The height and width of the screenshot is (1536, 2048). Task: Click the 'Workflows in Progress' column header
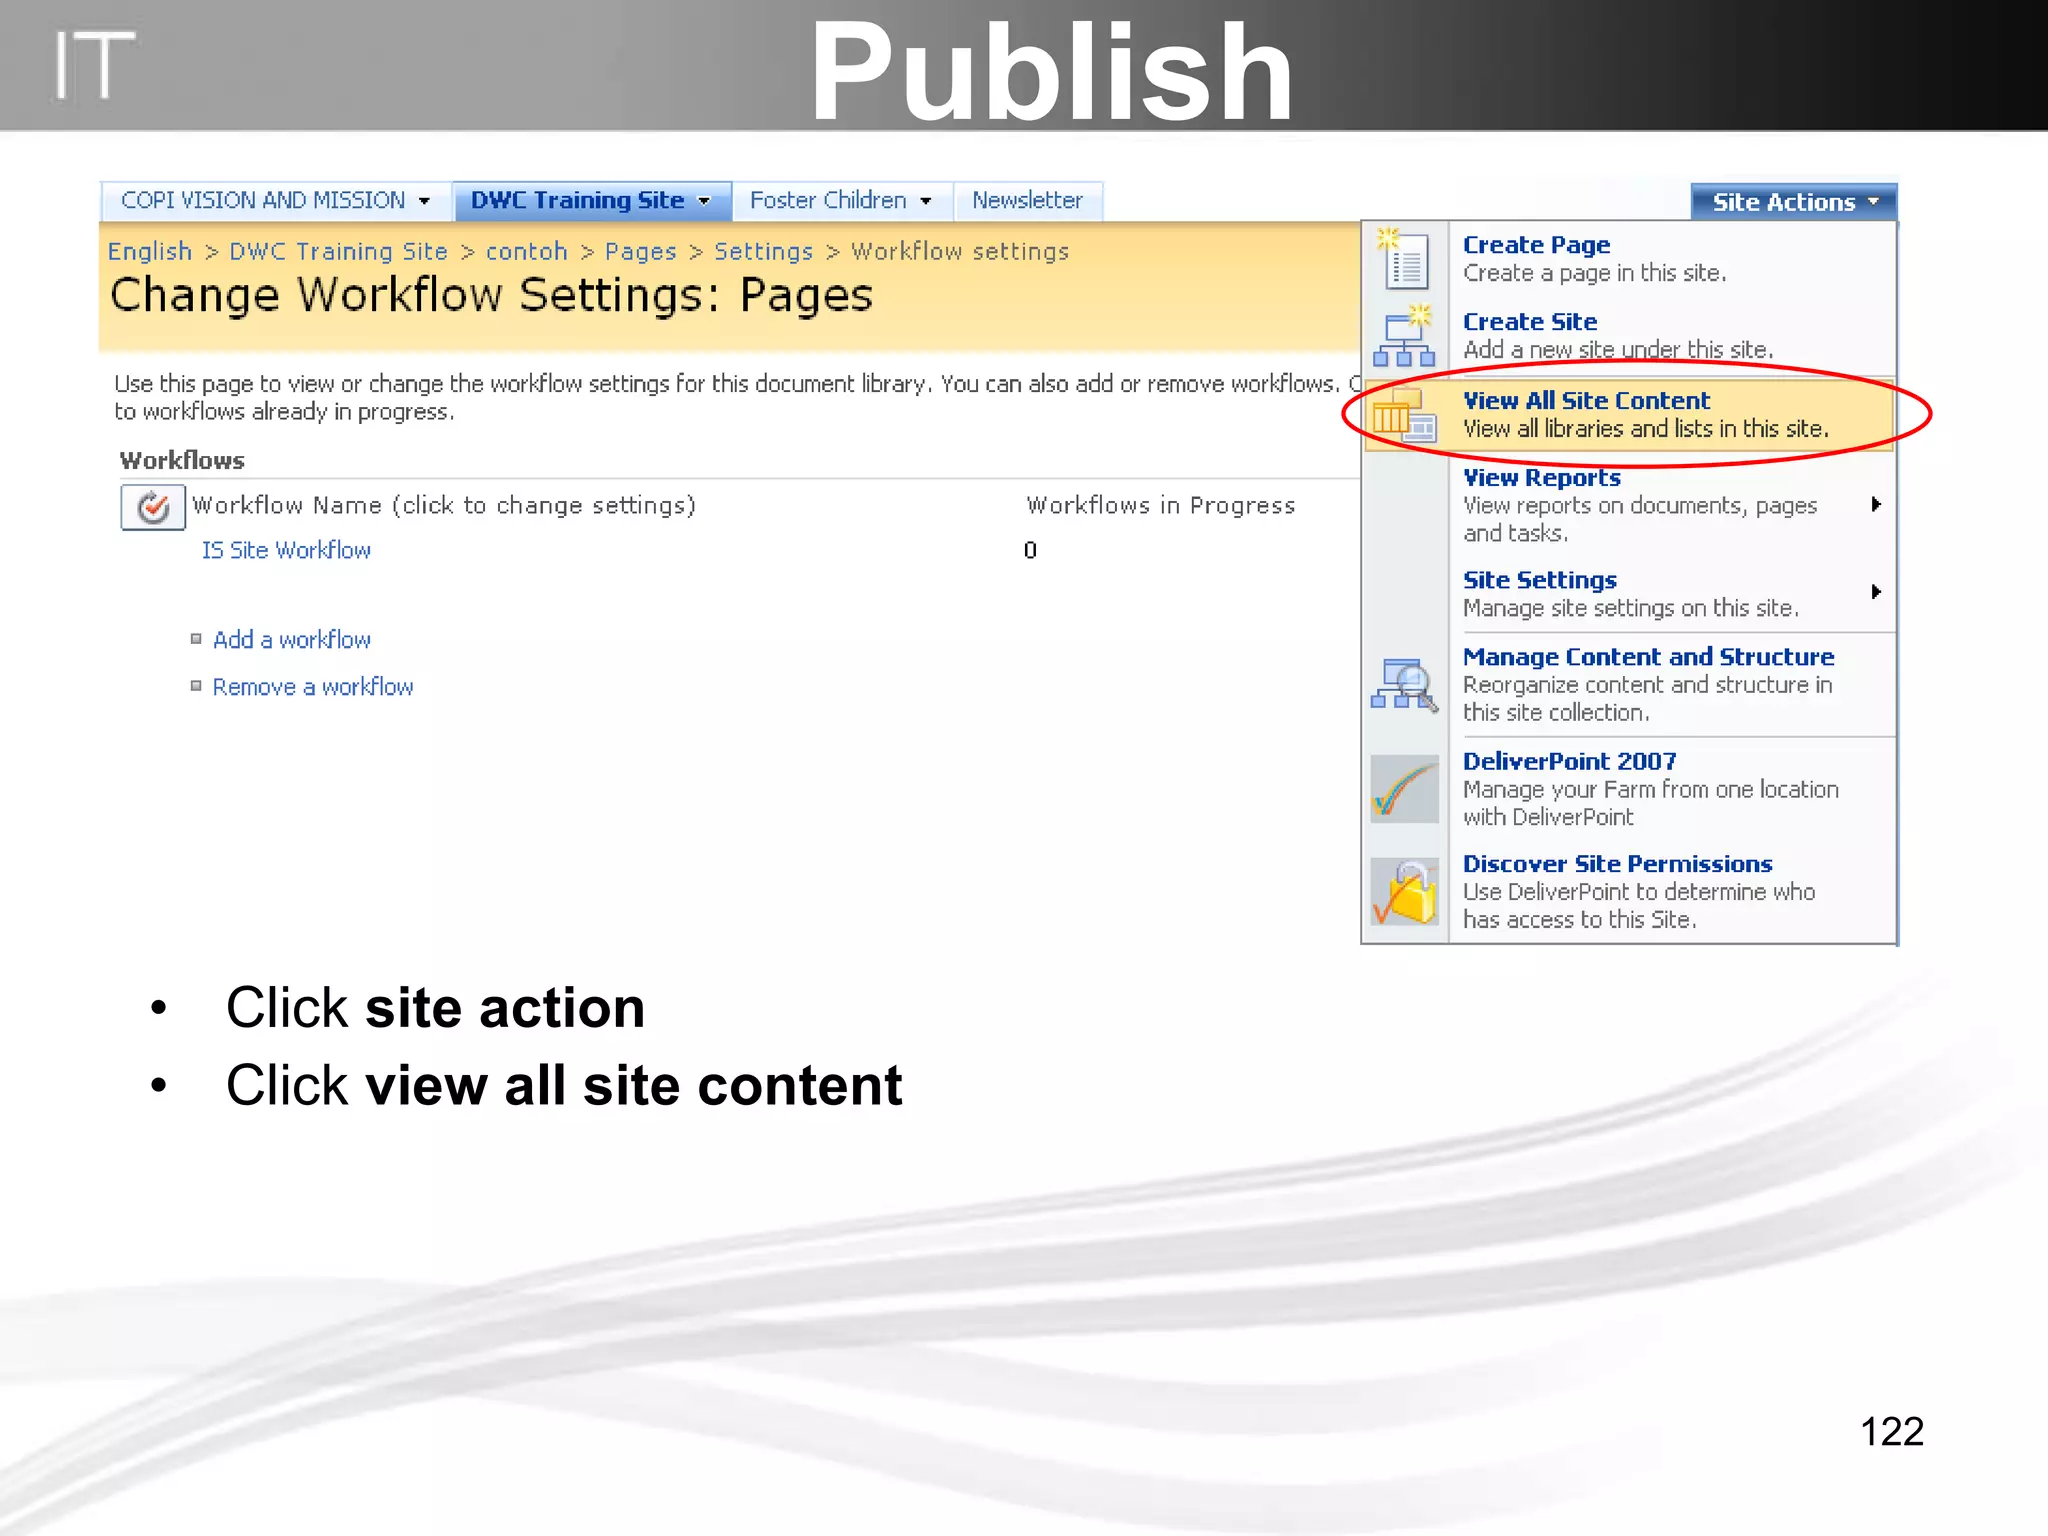1160,505
